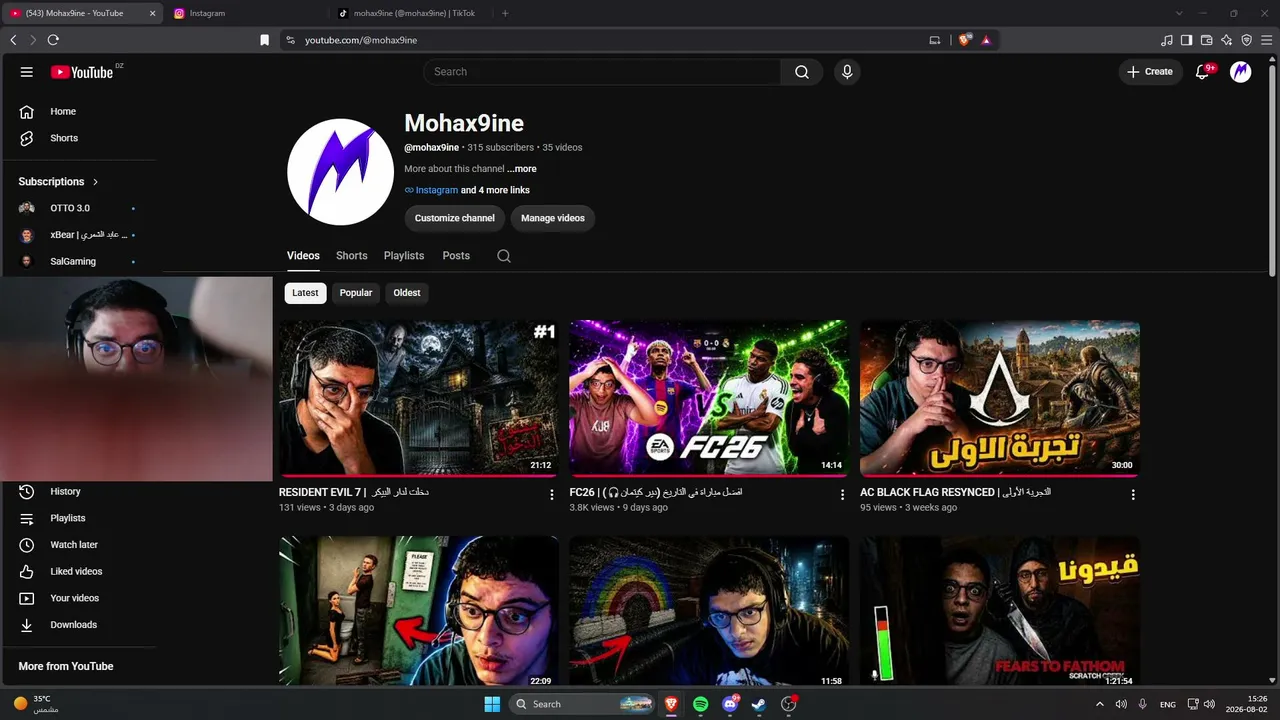
Task: Open the account avatar menu
Action: [x=1241, y=72]
